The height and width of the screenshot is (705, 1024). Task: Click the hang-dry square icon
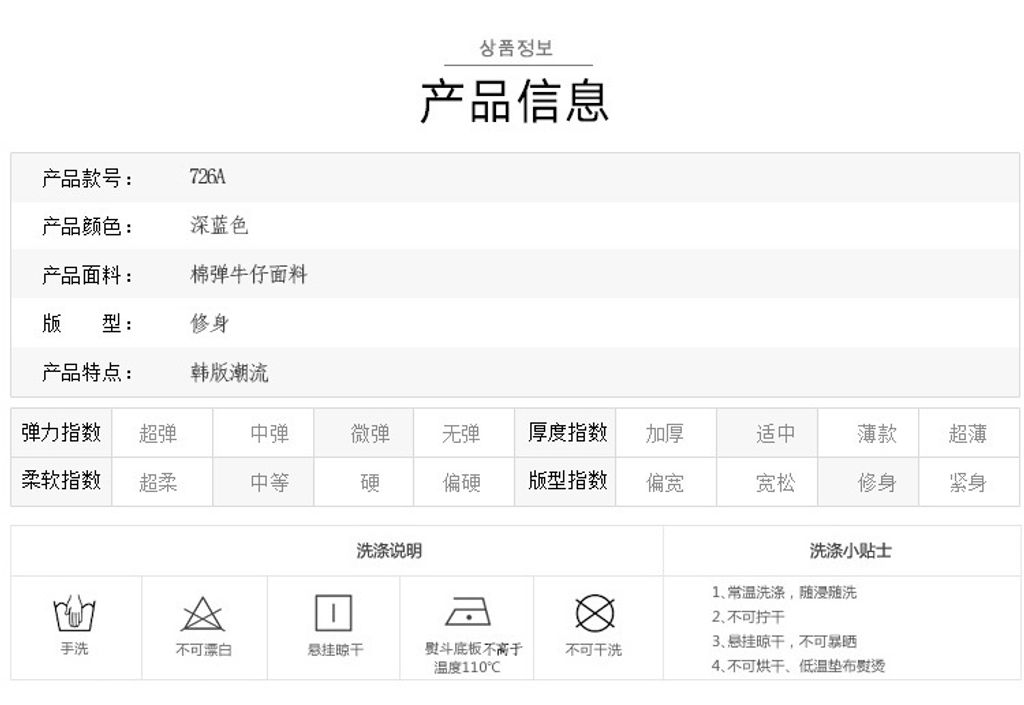[333, 612]
